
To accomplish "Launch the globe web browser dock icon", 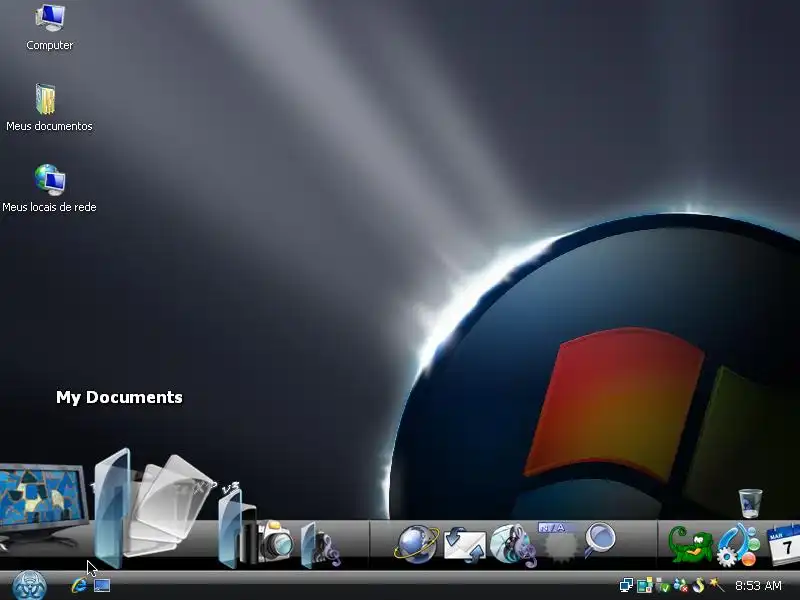I will [416, 544].
